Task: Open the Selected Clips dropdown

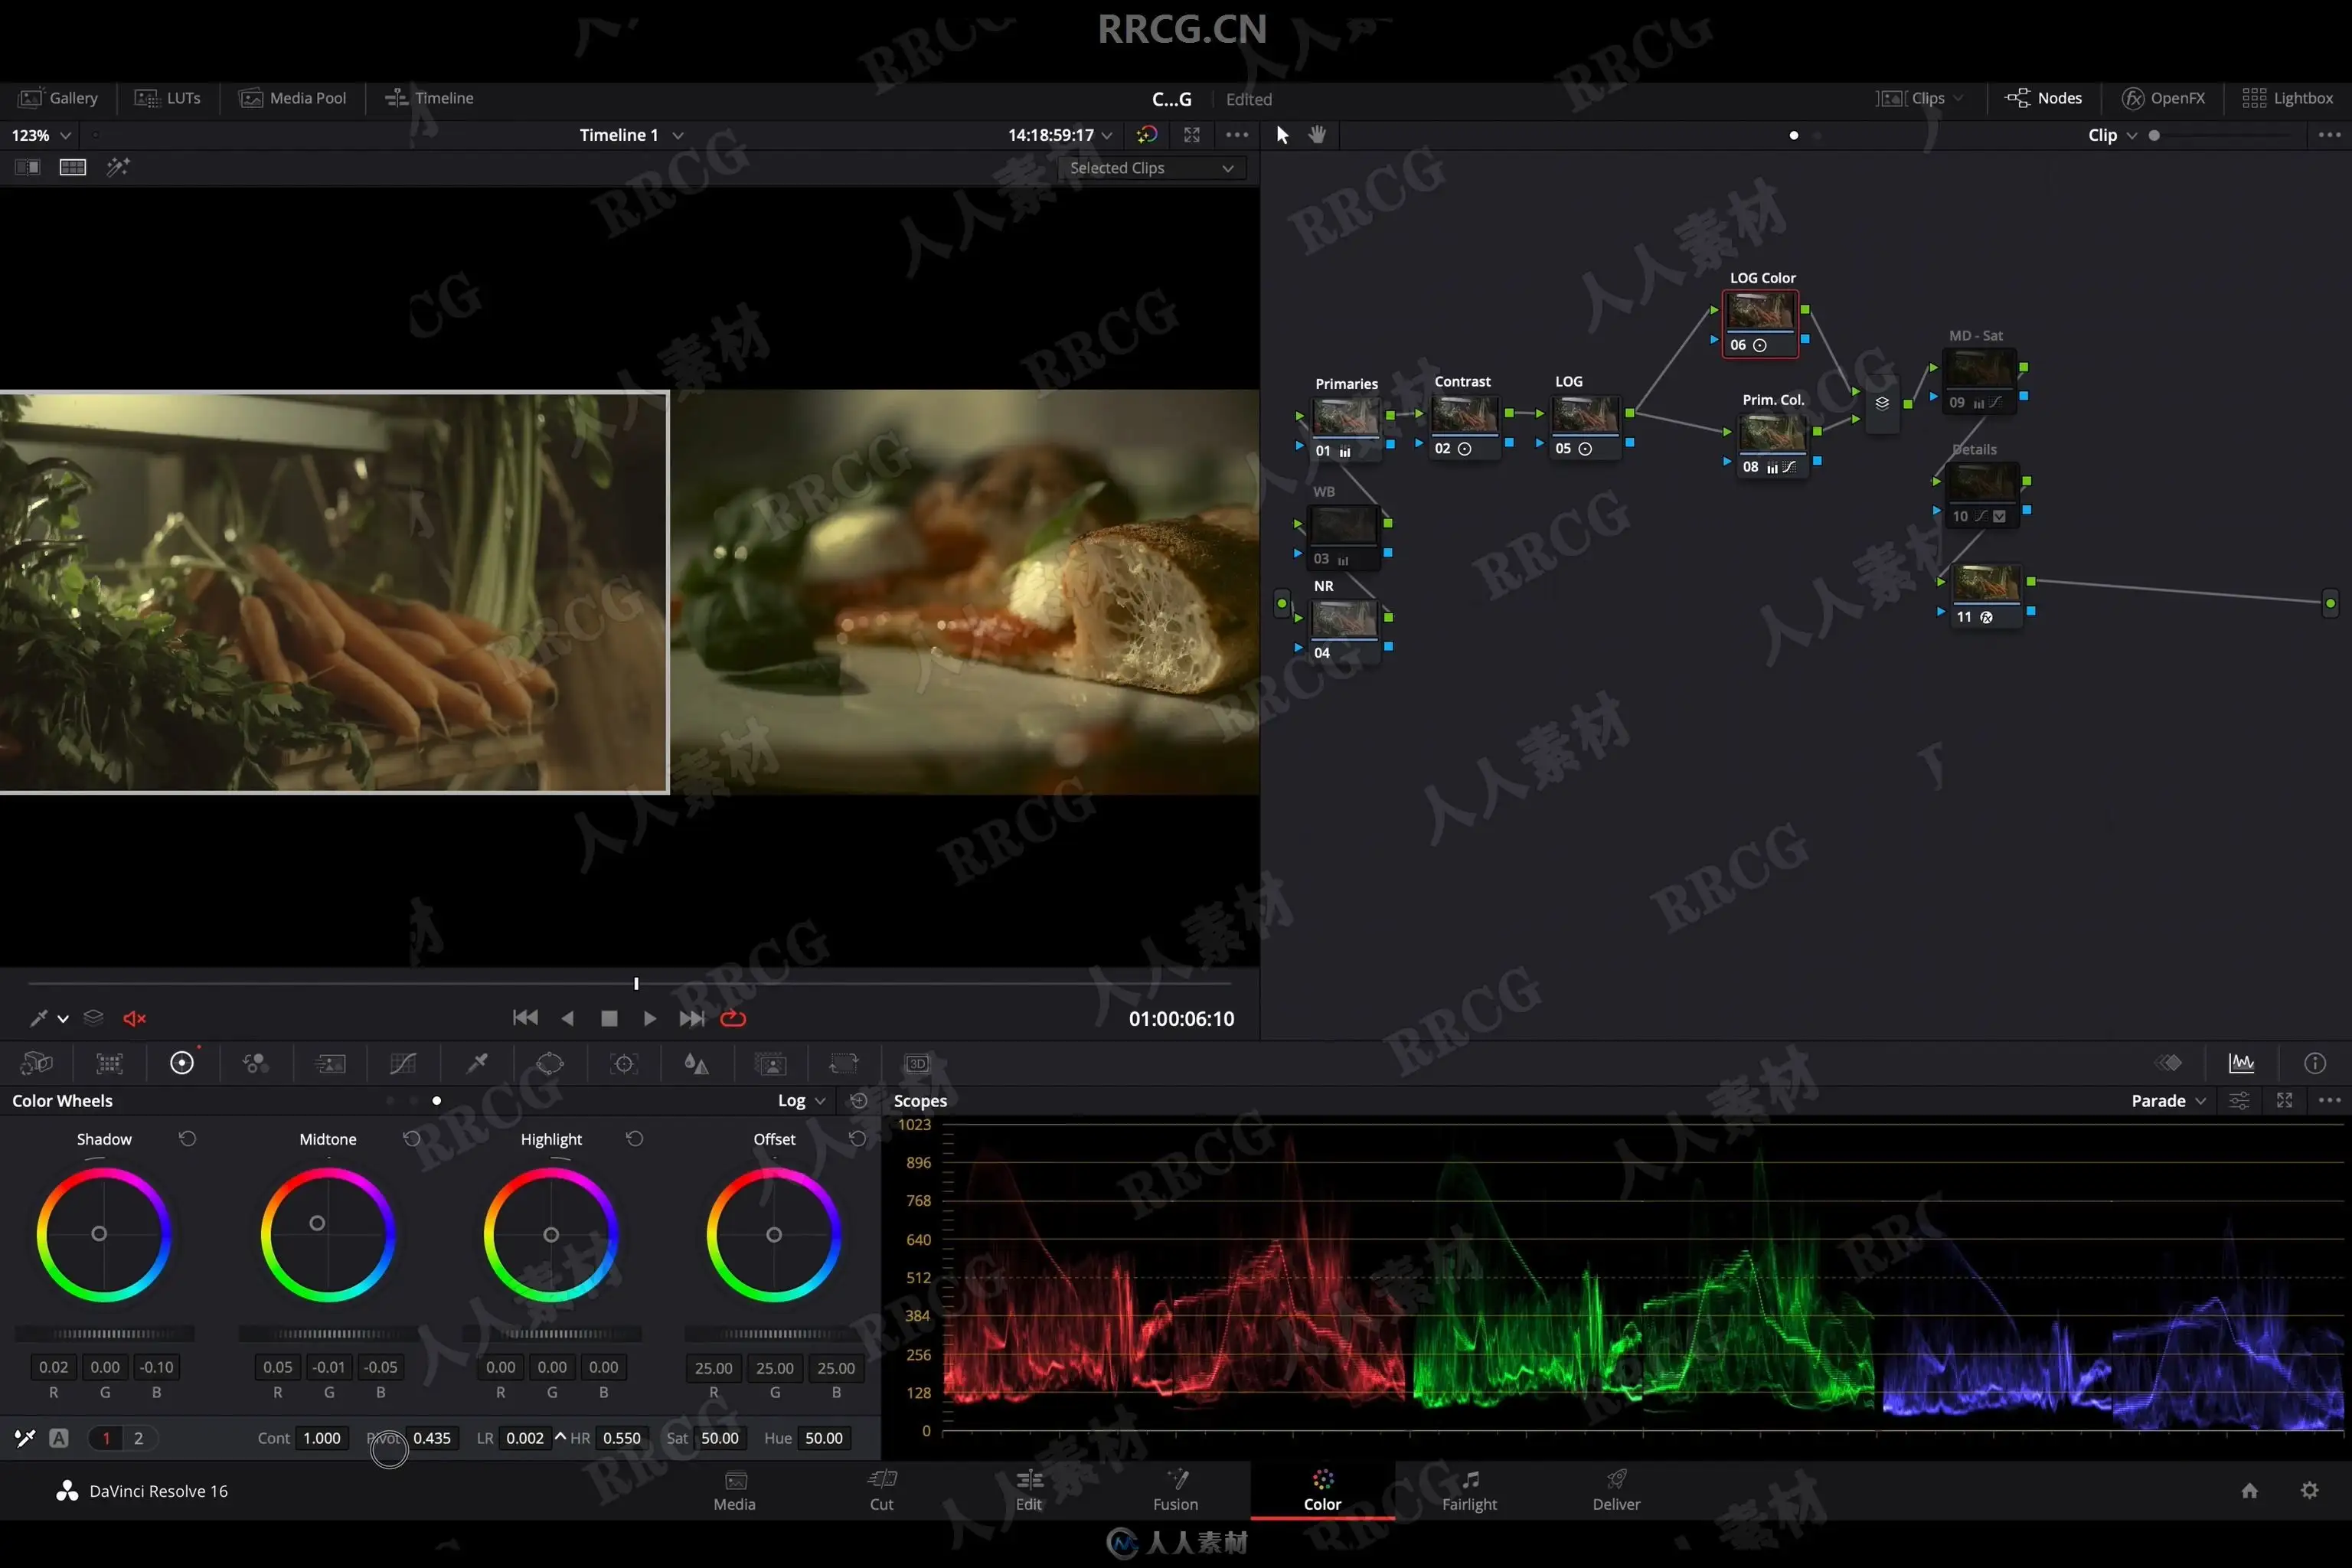Action: [1151, 168]
